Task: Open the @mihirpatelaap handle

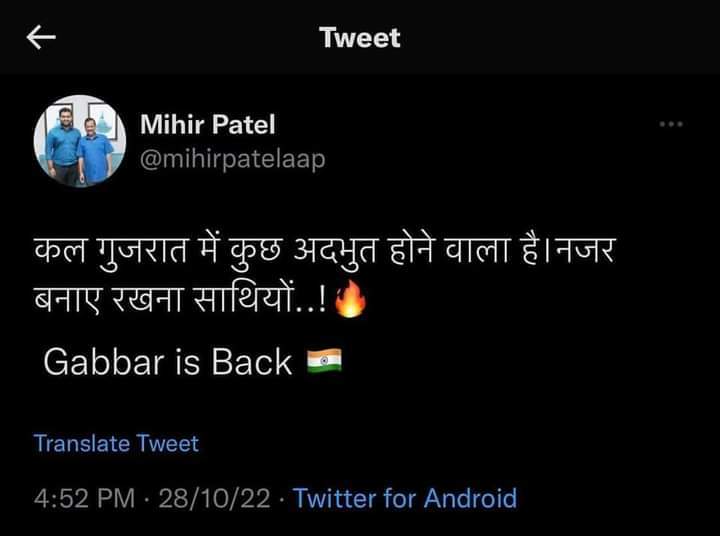Action: 232,160
